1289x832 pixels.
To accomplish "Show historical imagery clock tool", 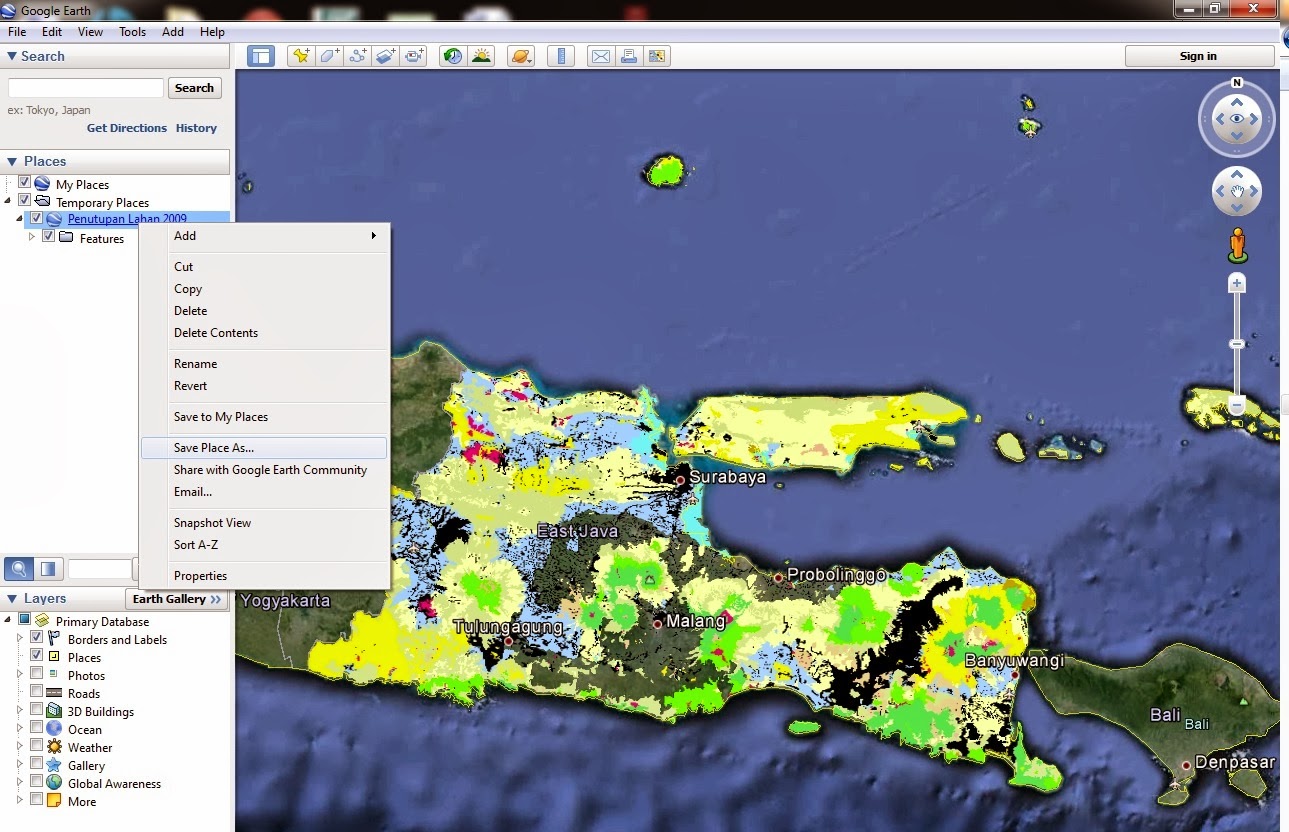I will point(453,56).
